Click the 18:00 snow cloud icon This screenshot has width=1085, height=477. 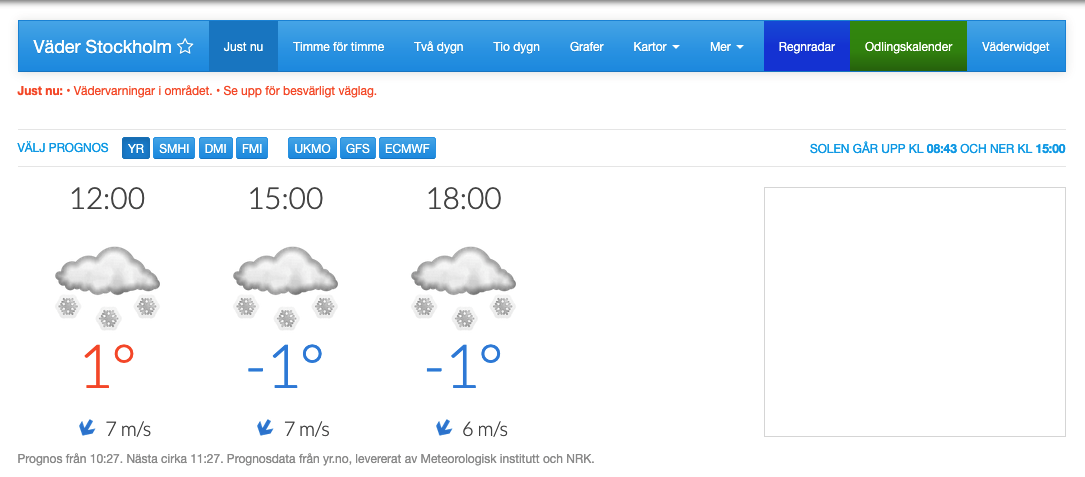point(464,286)
